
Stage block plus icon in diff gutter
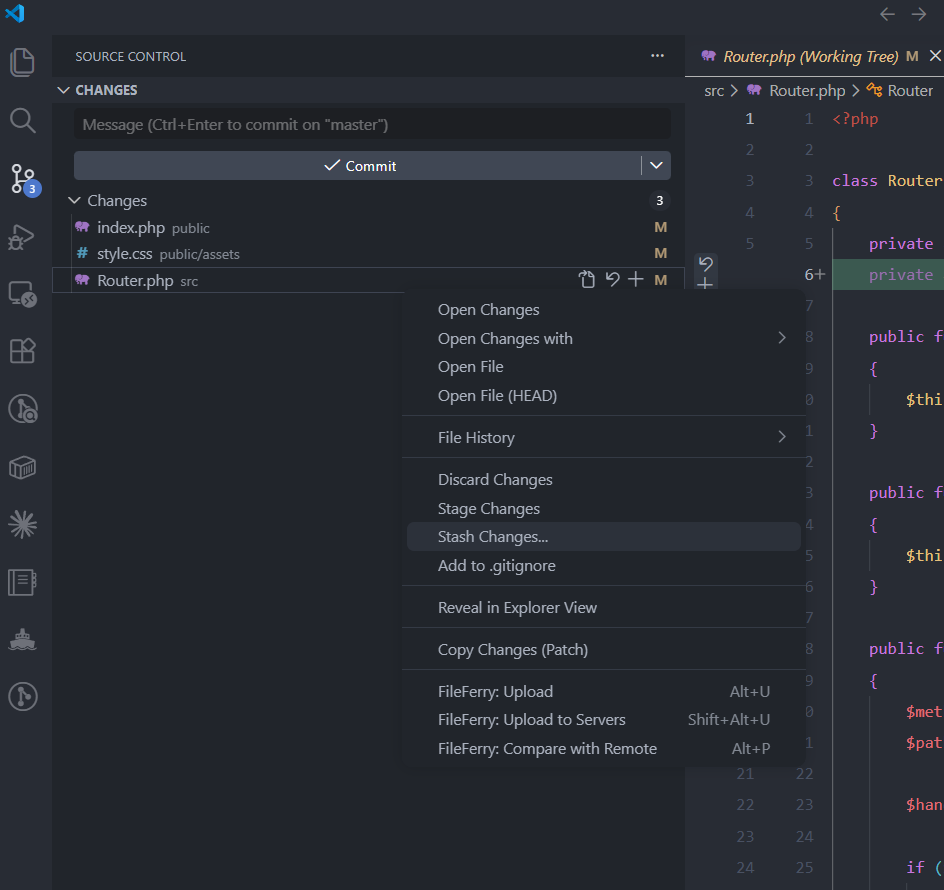(x=706, y=283)
